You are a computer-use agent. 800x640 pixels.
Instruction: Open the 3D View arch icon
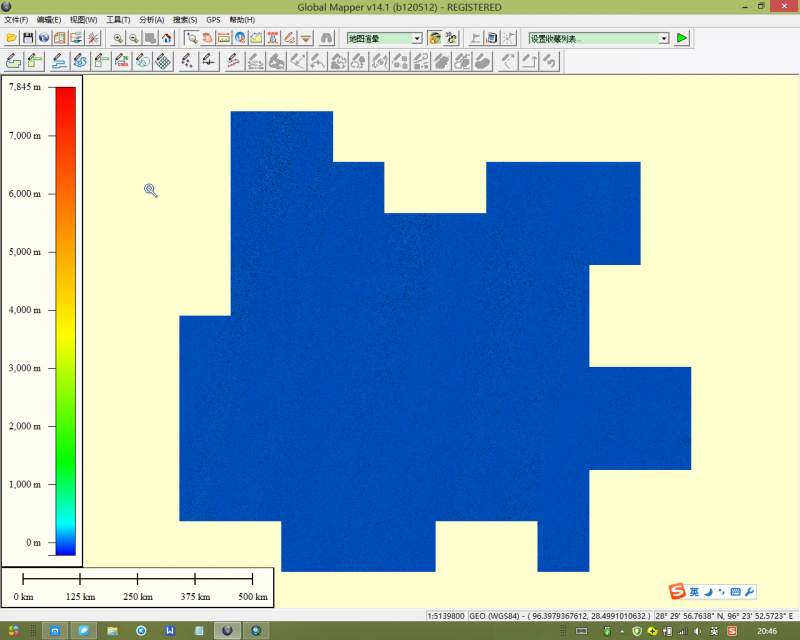(x=327, y=38)
